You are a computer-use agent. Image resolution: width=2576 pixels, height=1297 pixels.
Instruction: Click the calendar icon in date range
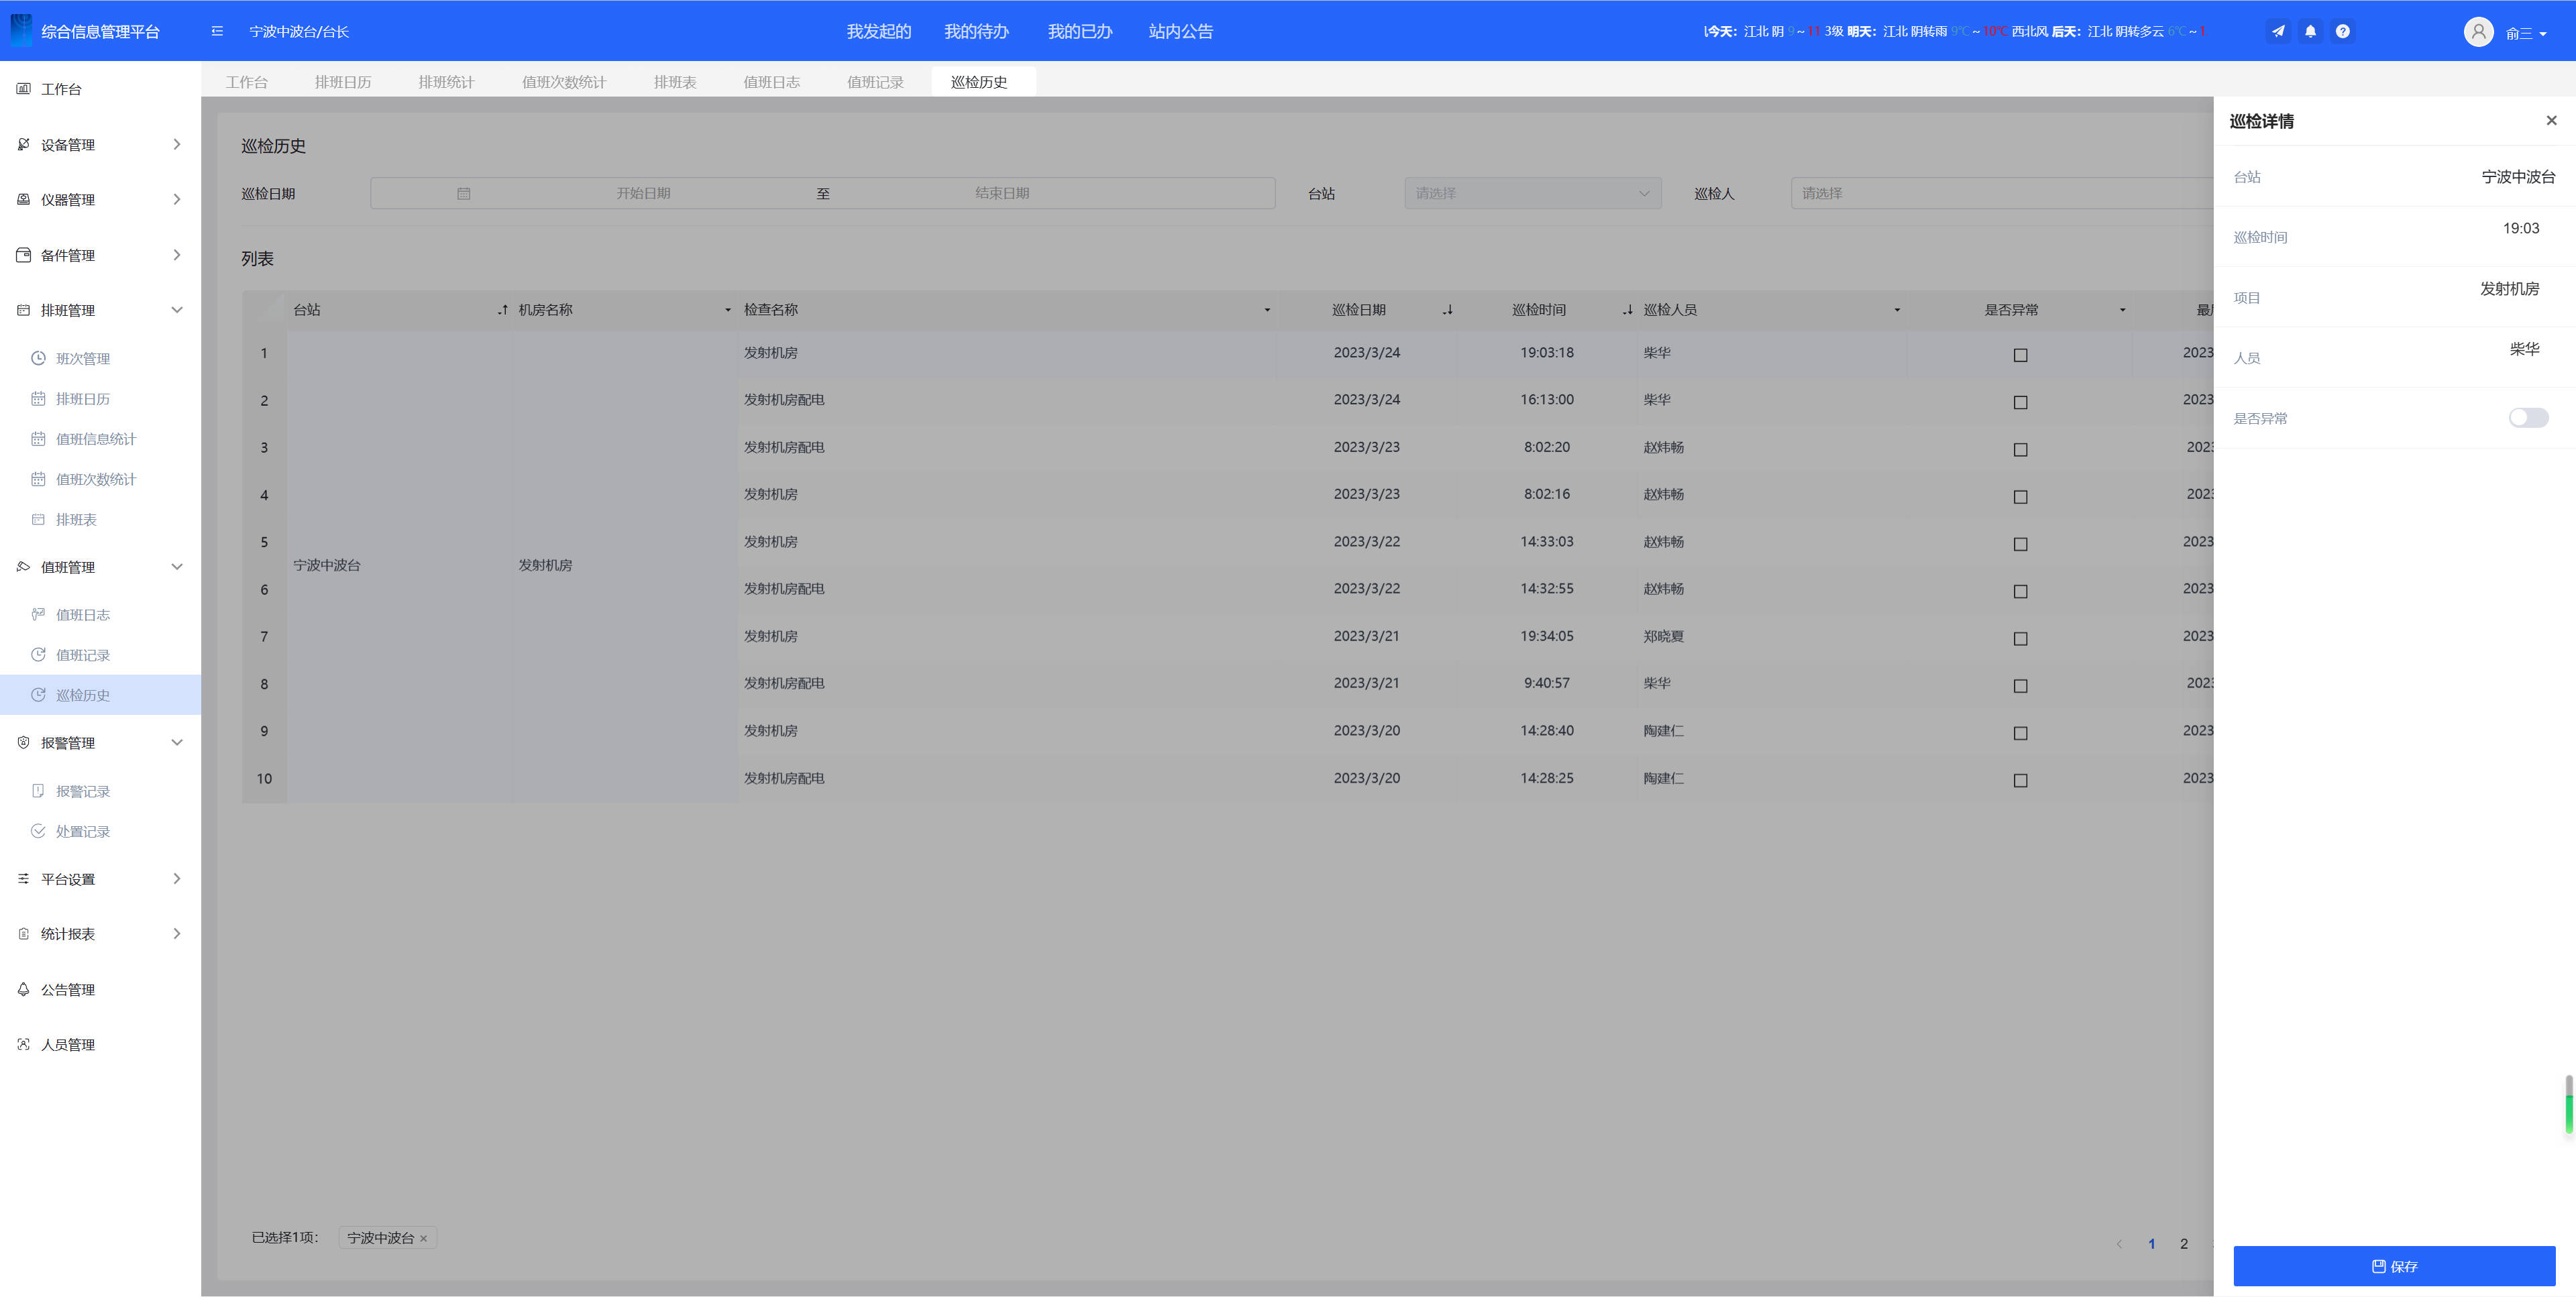(463, 193)
